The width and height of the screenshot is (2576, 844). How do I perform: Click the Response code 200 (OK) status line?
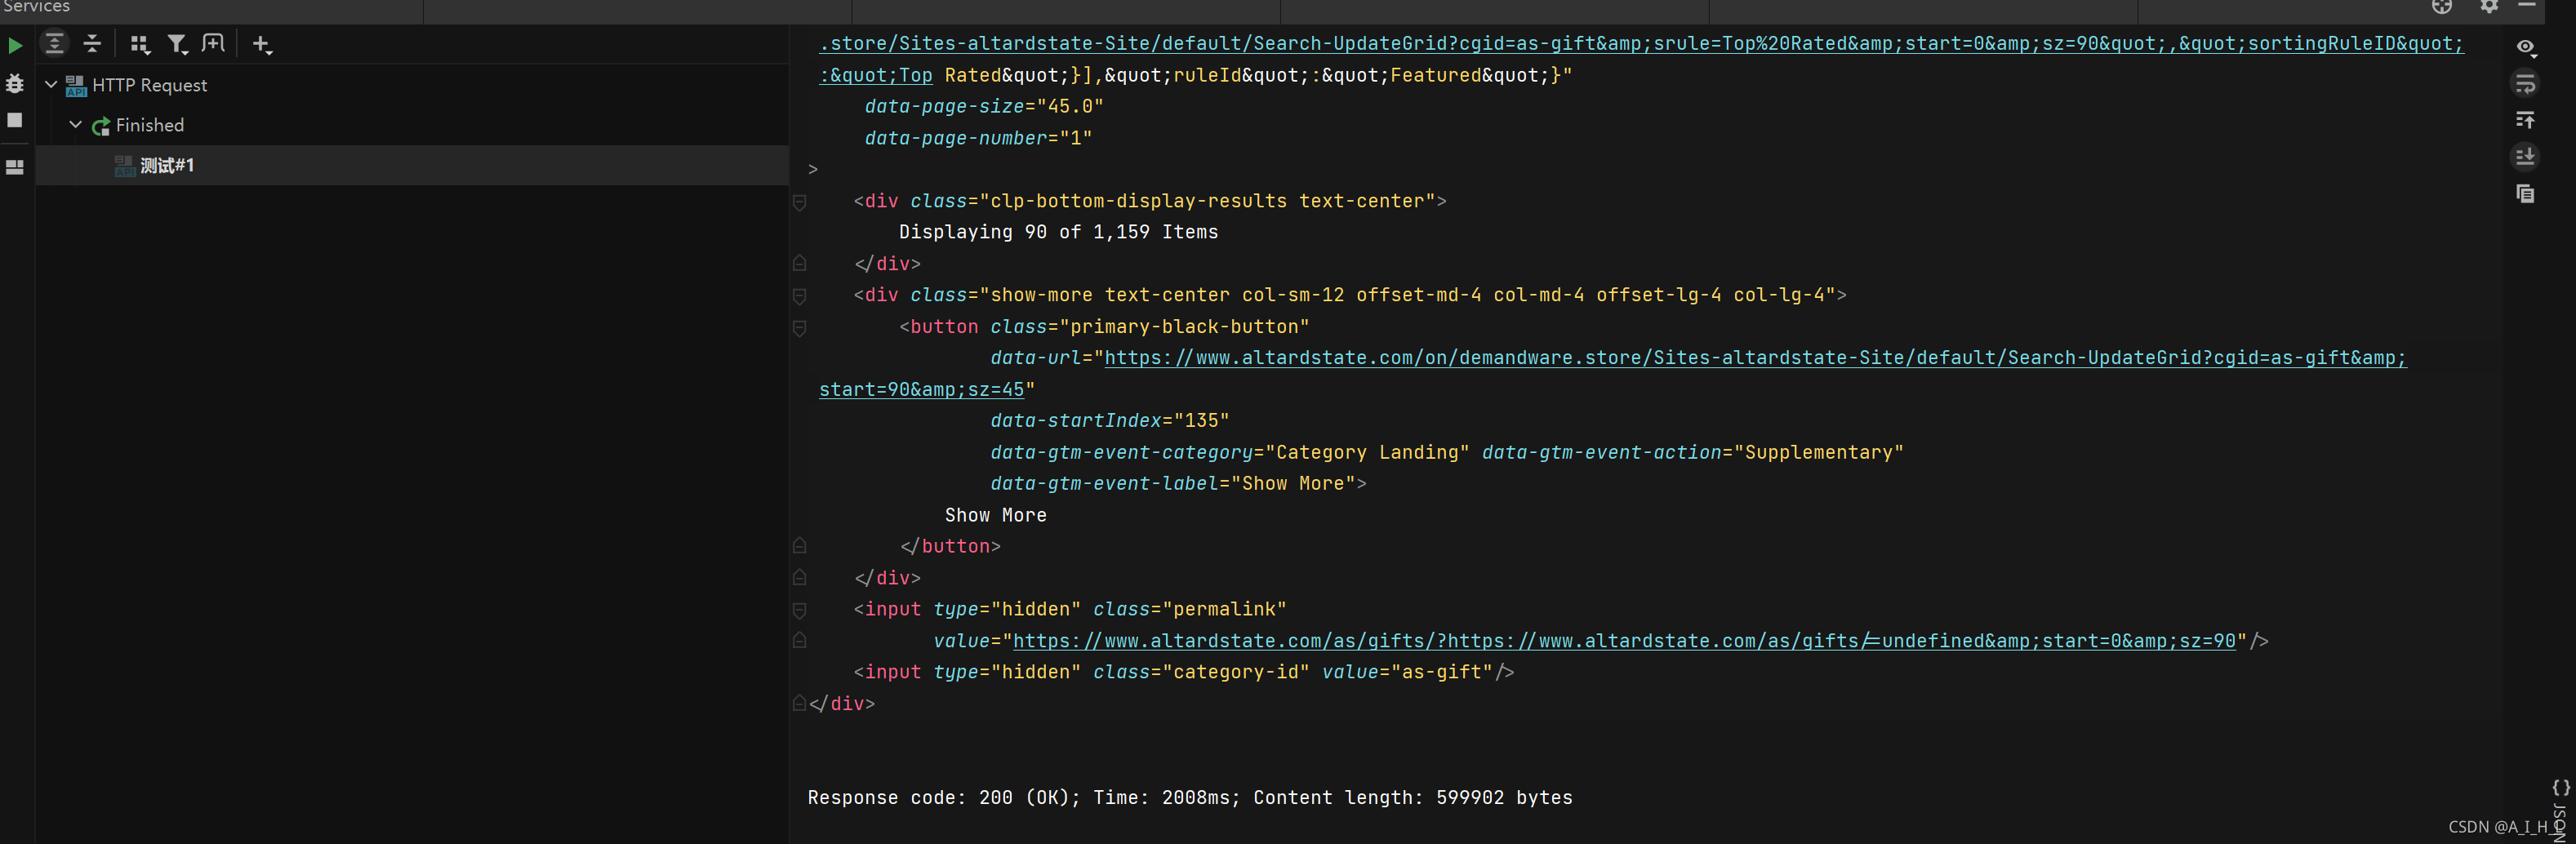[1190, 798]
